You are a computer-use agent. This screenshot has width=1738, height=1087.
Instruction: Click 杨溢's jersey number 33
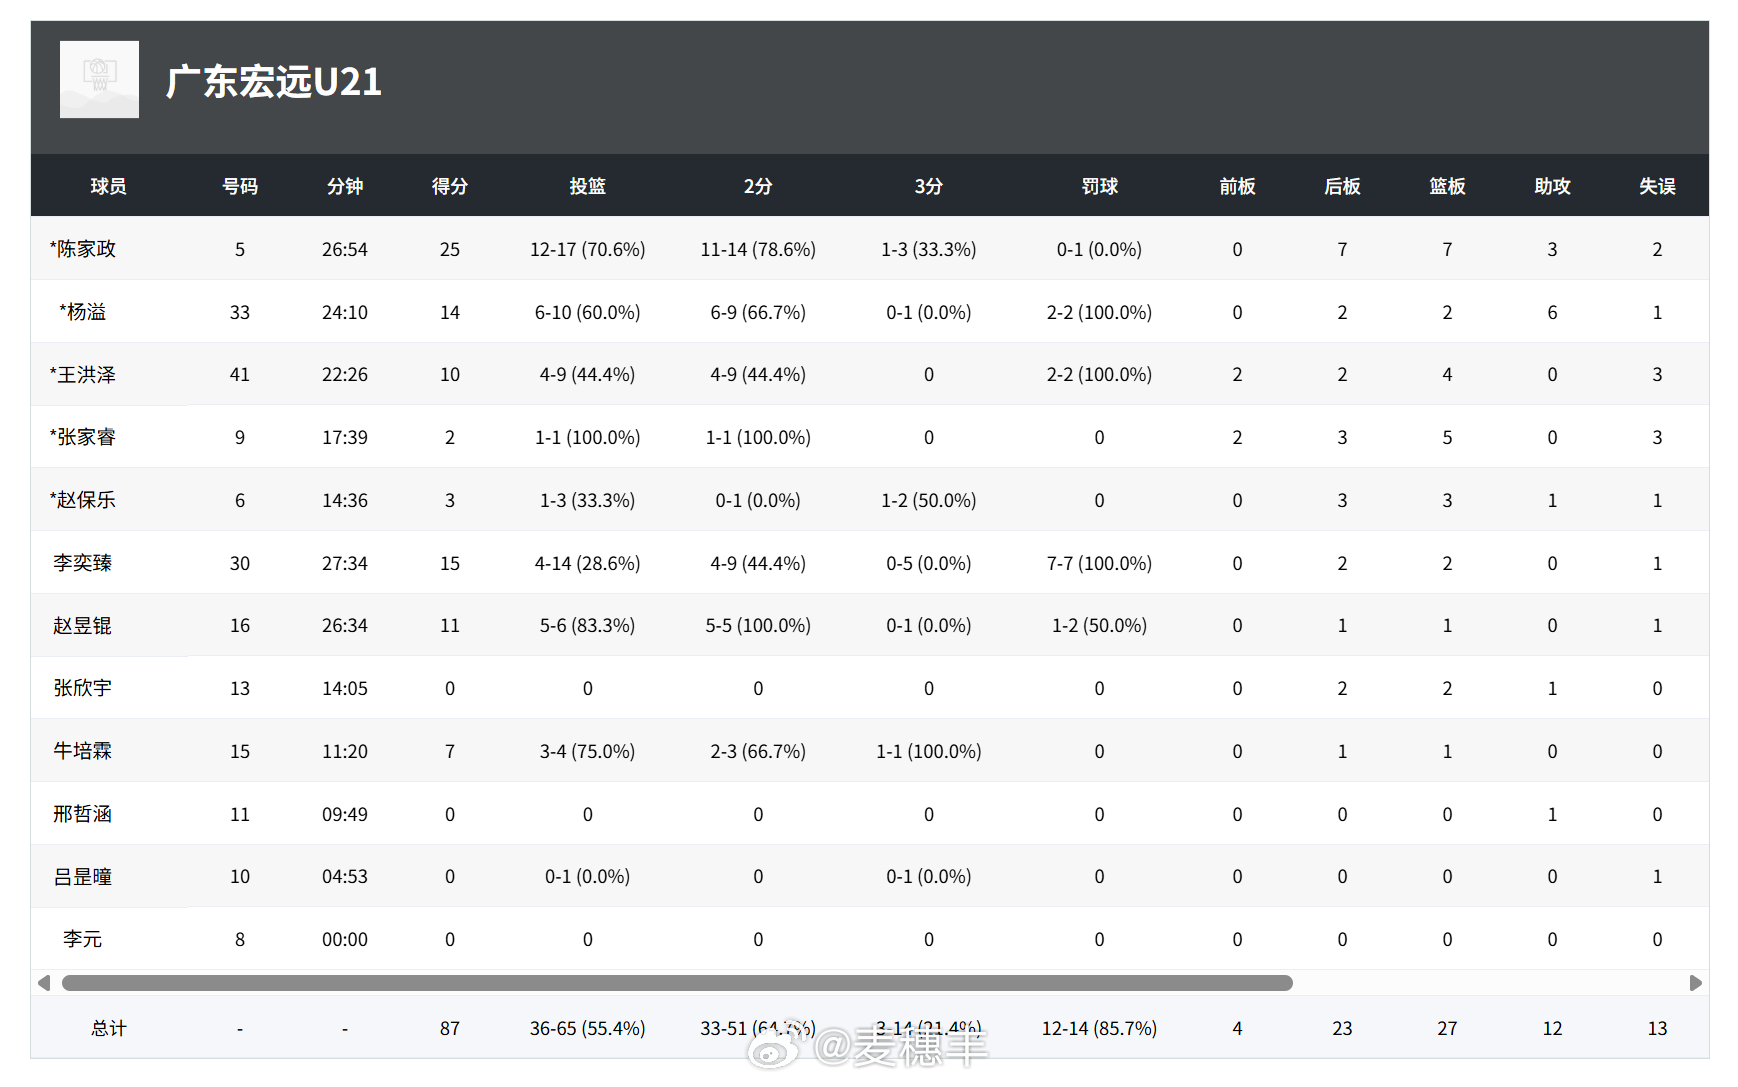tap(240, 312)
